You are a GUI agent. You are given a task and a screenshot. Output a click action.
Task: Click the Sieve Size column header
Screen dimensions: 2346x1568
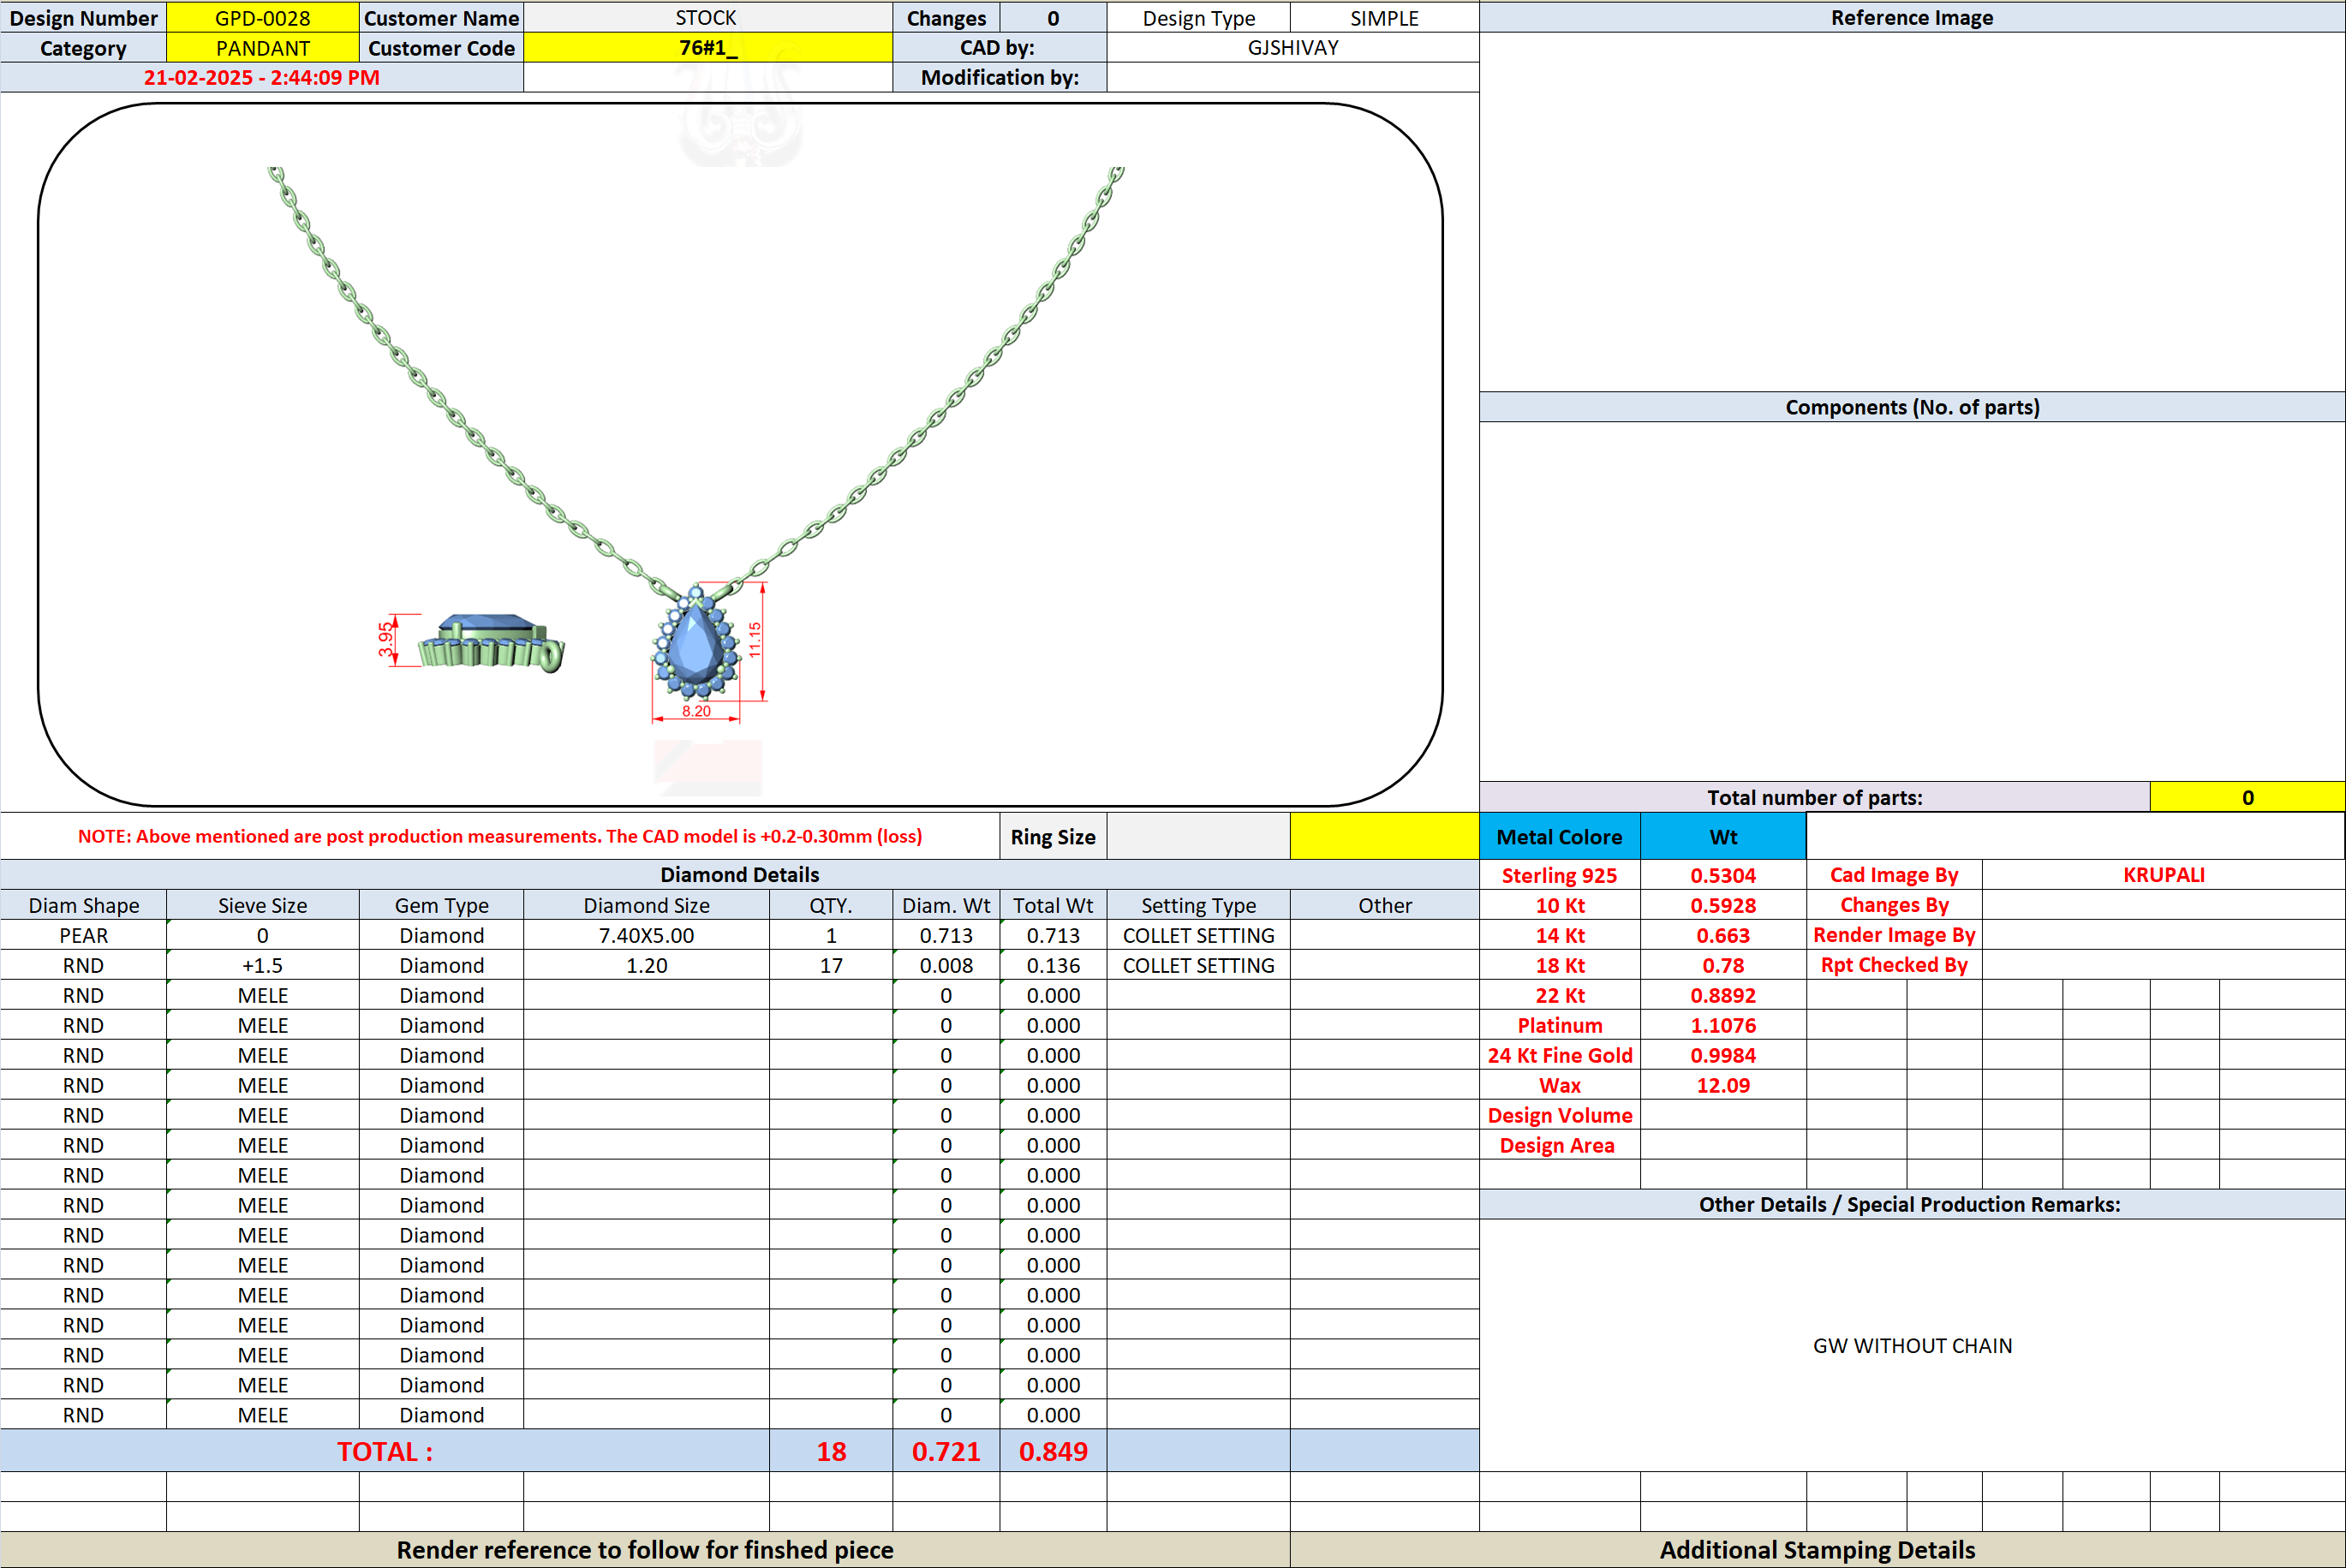[262, 905]
